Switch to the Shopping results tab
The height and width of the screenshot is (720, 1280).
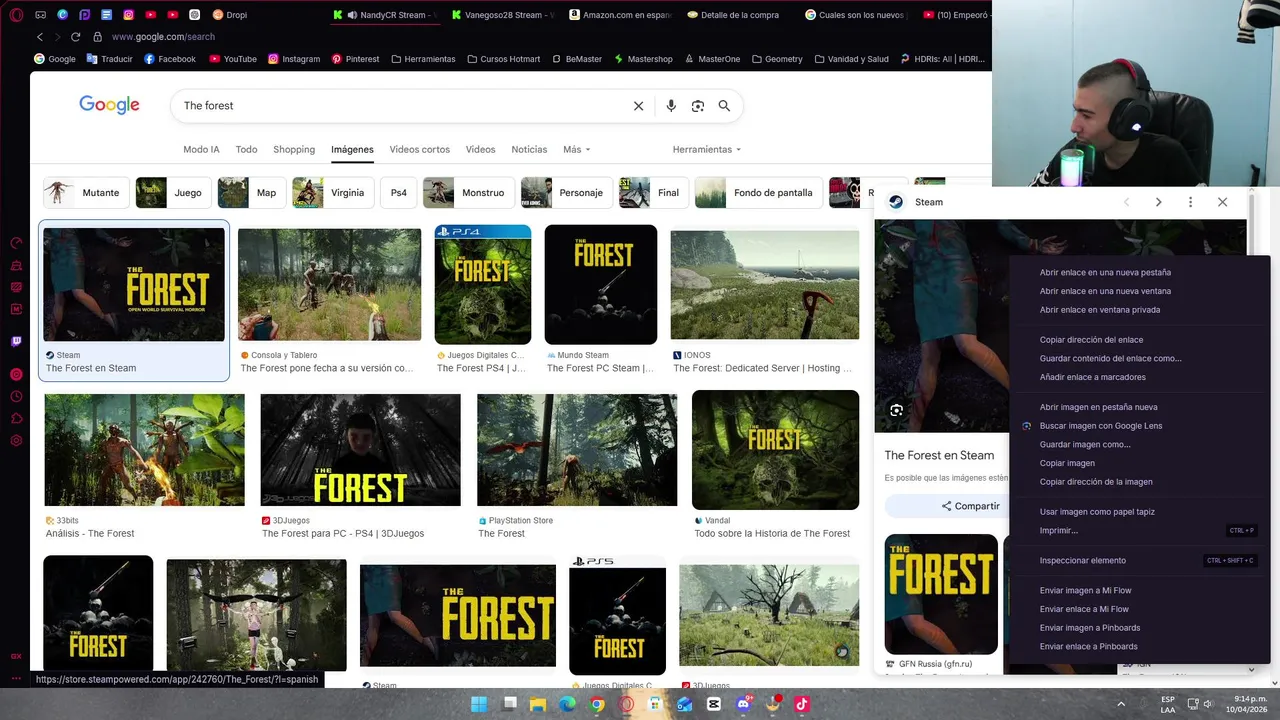pos(294,150)
